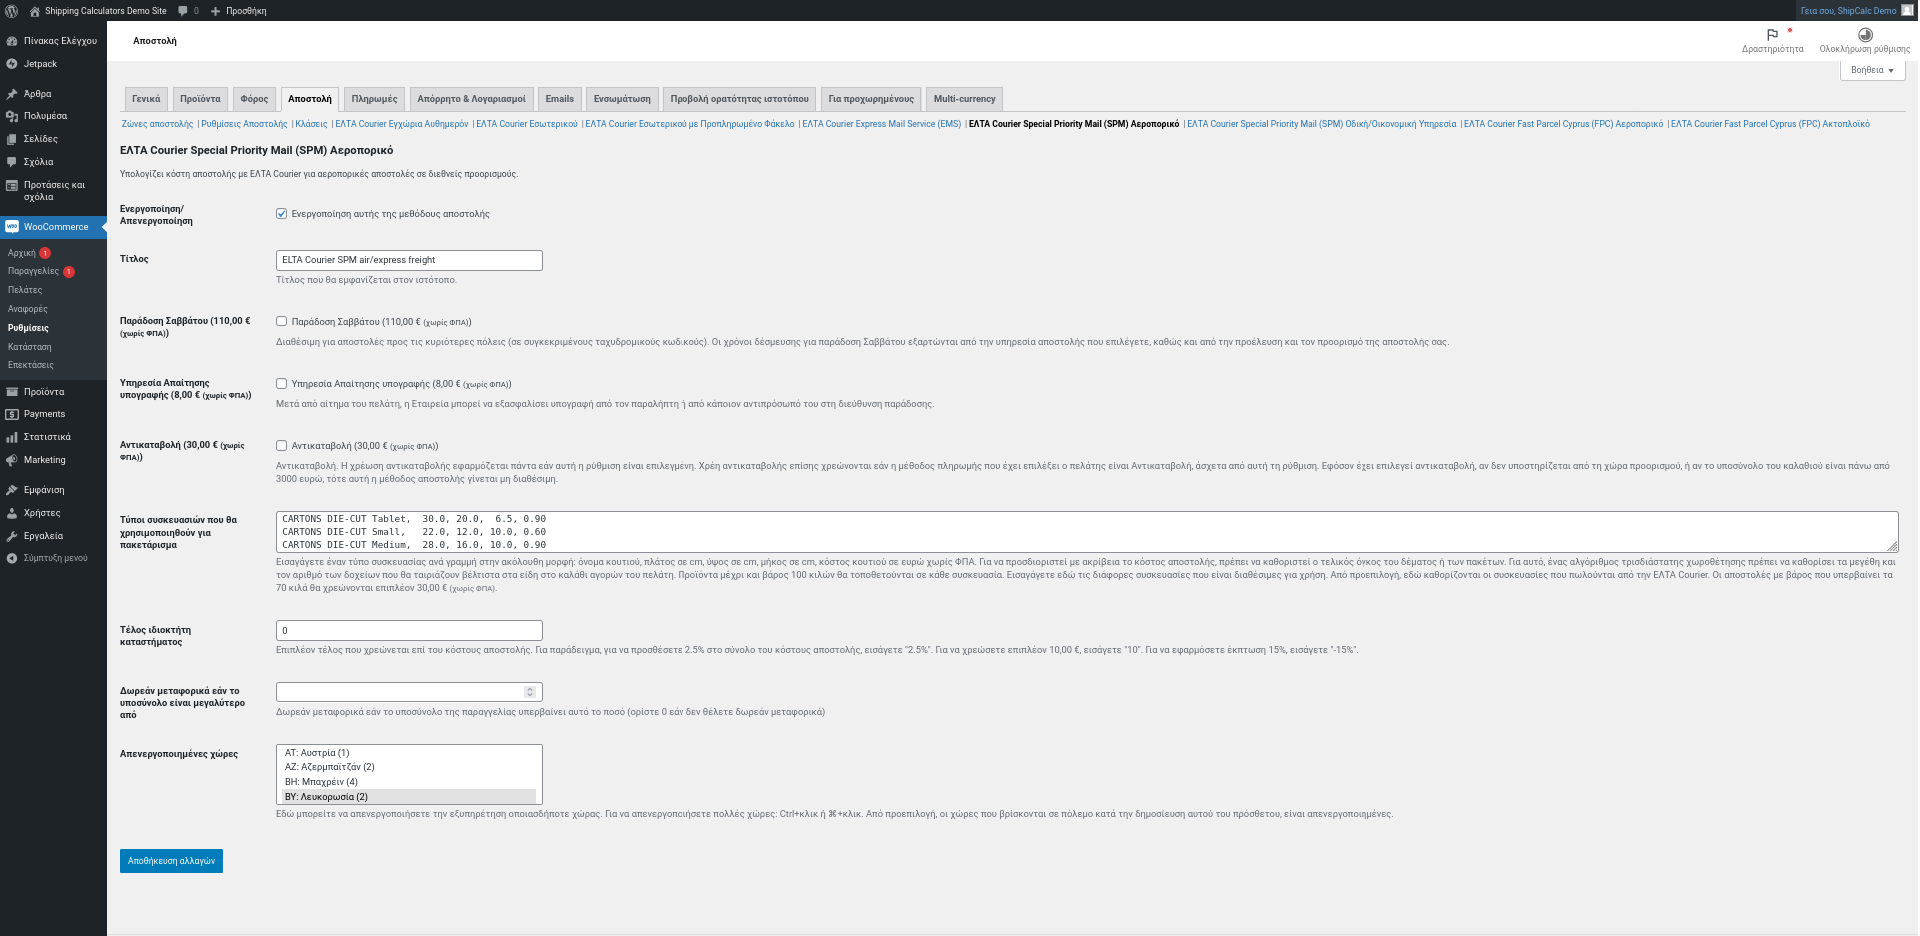
Task: Open Αρχική in WooCommerce submenu
Action: coord(22,253)
